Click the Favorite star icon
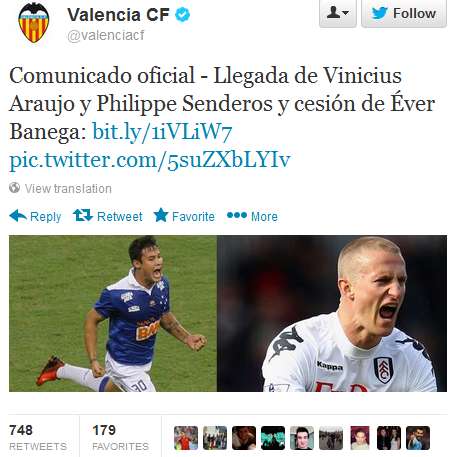Screen dimensions: 456x457 coord(161,215)
